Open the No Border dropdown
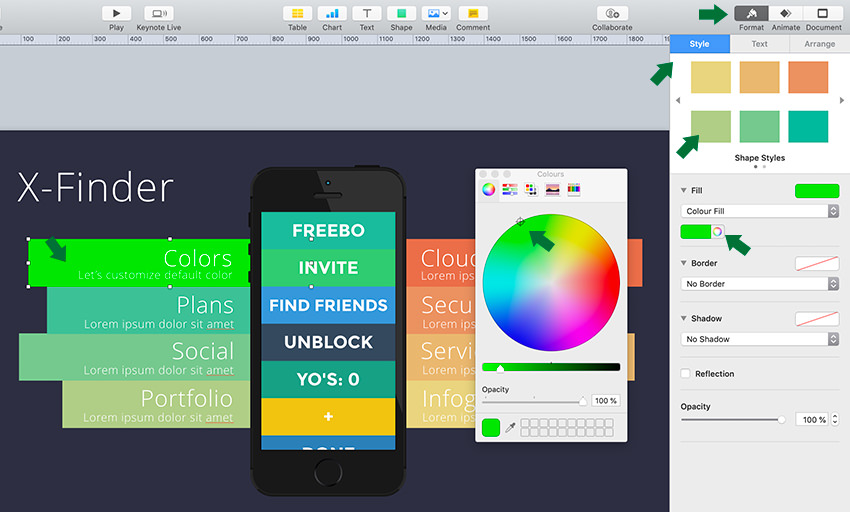This screenshot has width=850, height=512. coord(759,284)
